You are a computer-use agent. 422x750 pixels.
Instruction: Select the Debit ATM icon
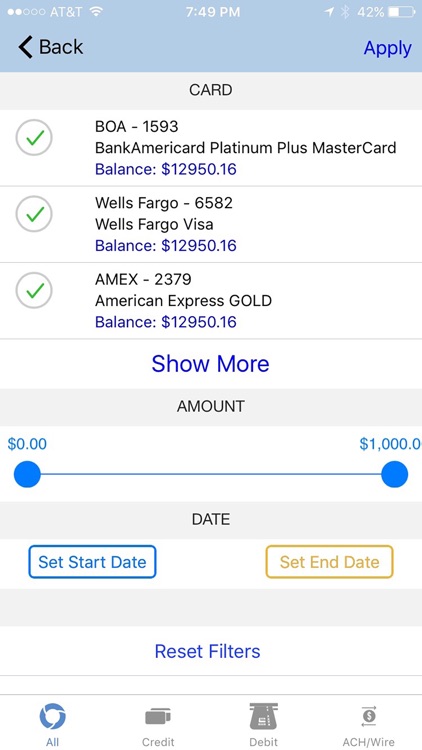pyautogui.click(x=264, y=717)
